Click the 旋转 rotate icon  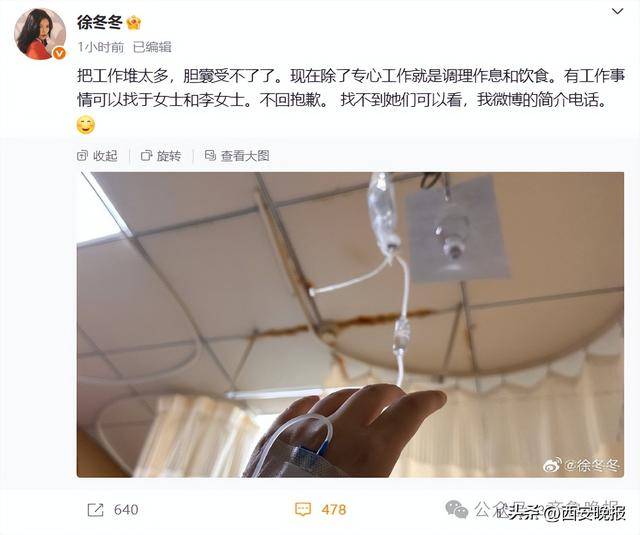(146, 155)
